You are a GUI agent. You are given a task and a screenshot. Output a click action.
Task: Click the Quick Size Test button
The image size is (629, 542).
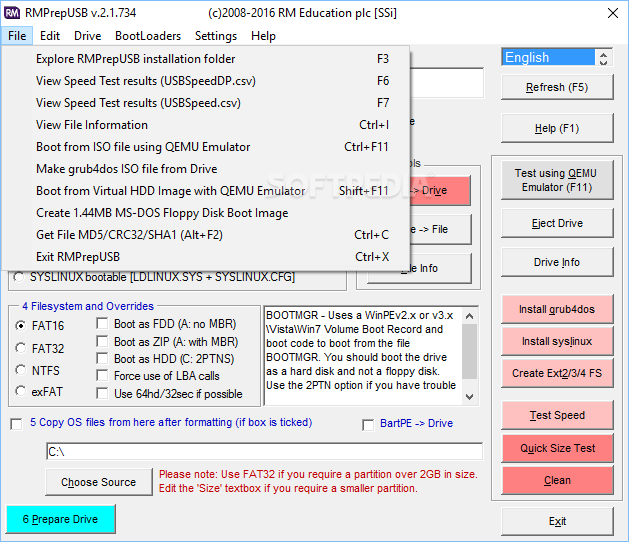[557, 448]
